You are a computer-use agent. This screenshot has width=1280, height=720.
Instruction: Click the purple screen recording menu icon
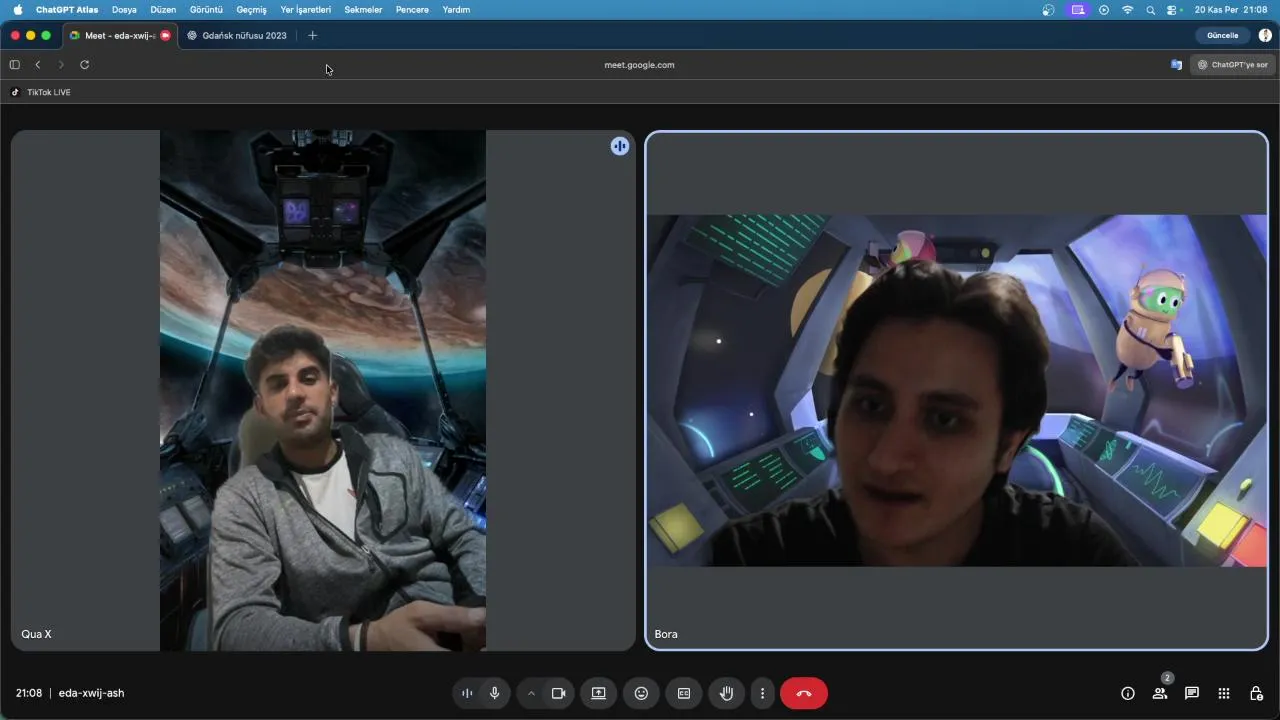tap(1077, 10)
